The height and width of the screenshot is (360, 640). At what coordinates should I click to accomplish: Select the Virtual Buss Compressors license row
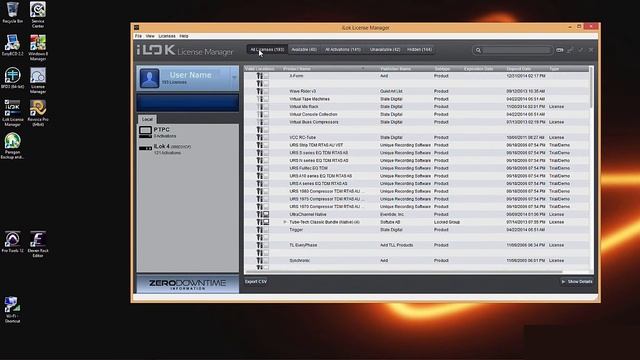pos(417,122)
